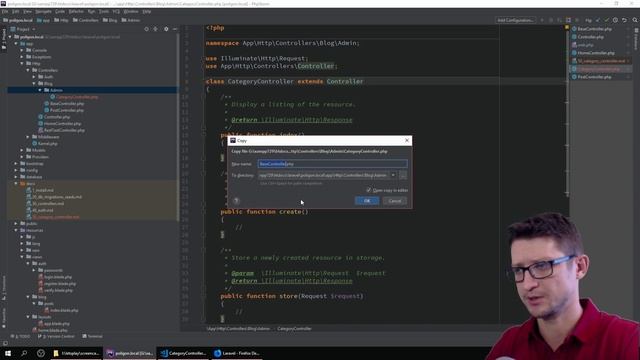Expand the Auth folder under Controllers
Screen dimensions: 640x360
[34, 77]
